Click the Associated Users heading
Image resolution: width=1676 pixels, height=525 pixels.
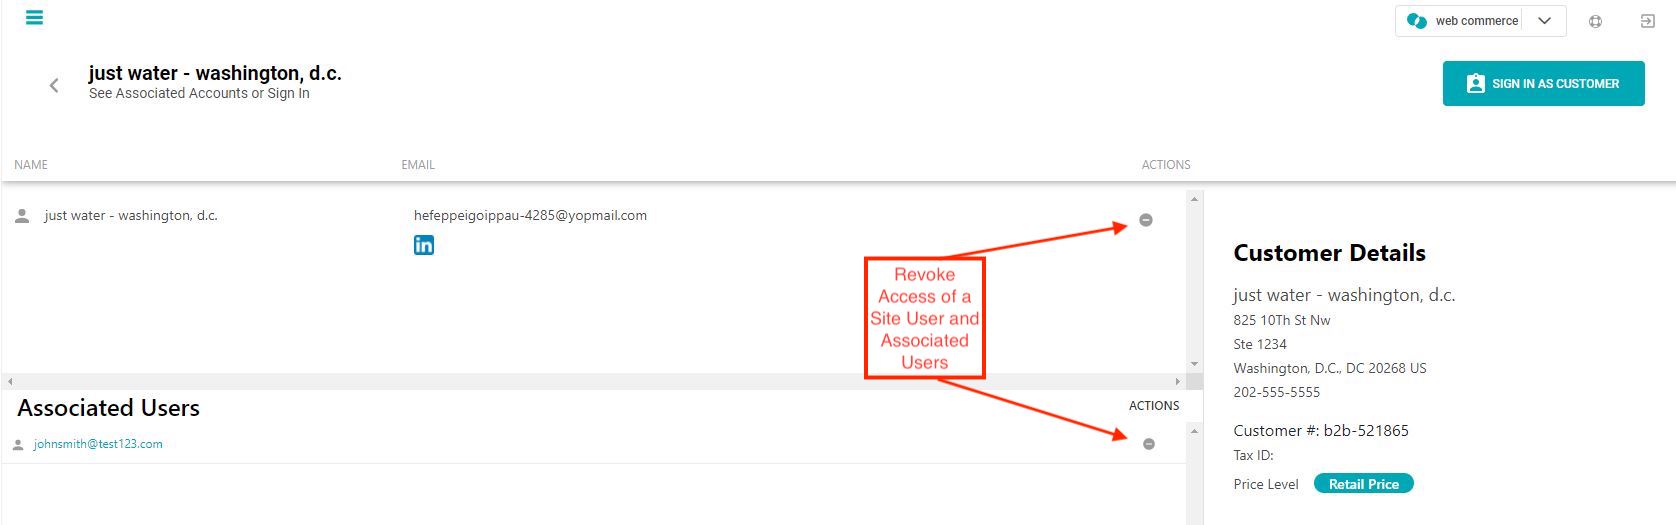(108, 408)
